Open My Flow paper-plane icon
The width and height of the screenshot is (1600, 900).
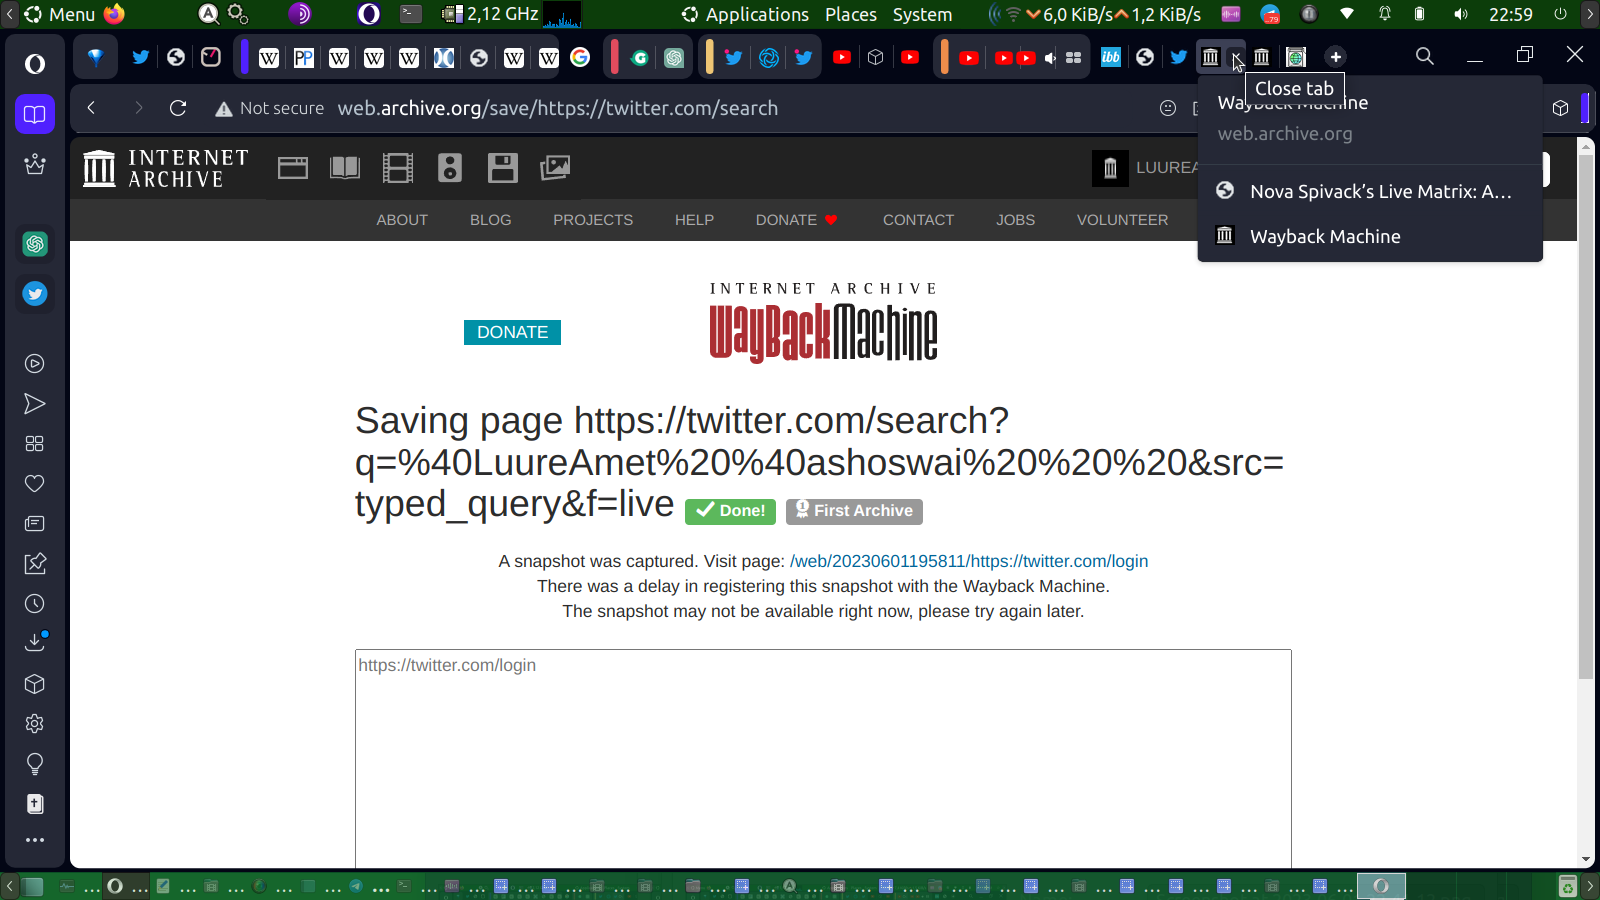[35, 404]
